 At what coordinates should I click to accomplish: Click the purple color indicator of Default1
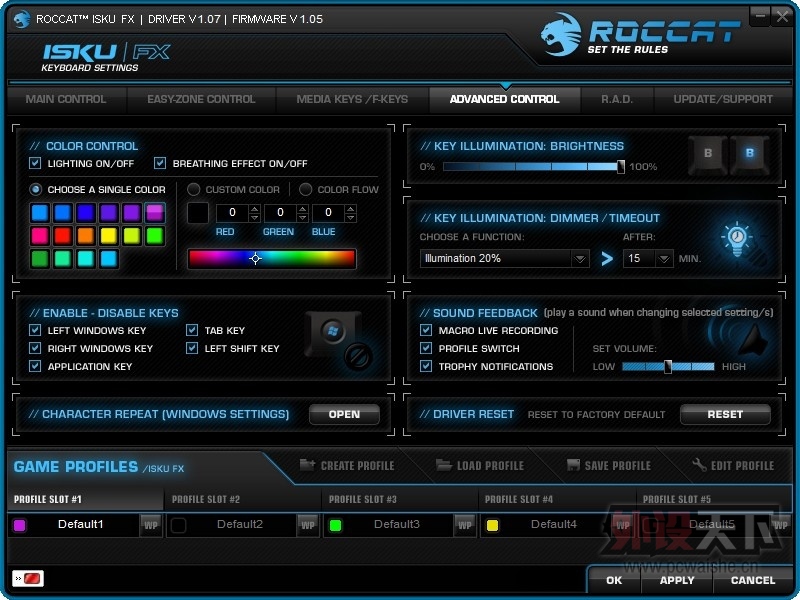pyautogui.click(x=20, y=526)
